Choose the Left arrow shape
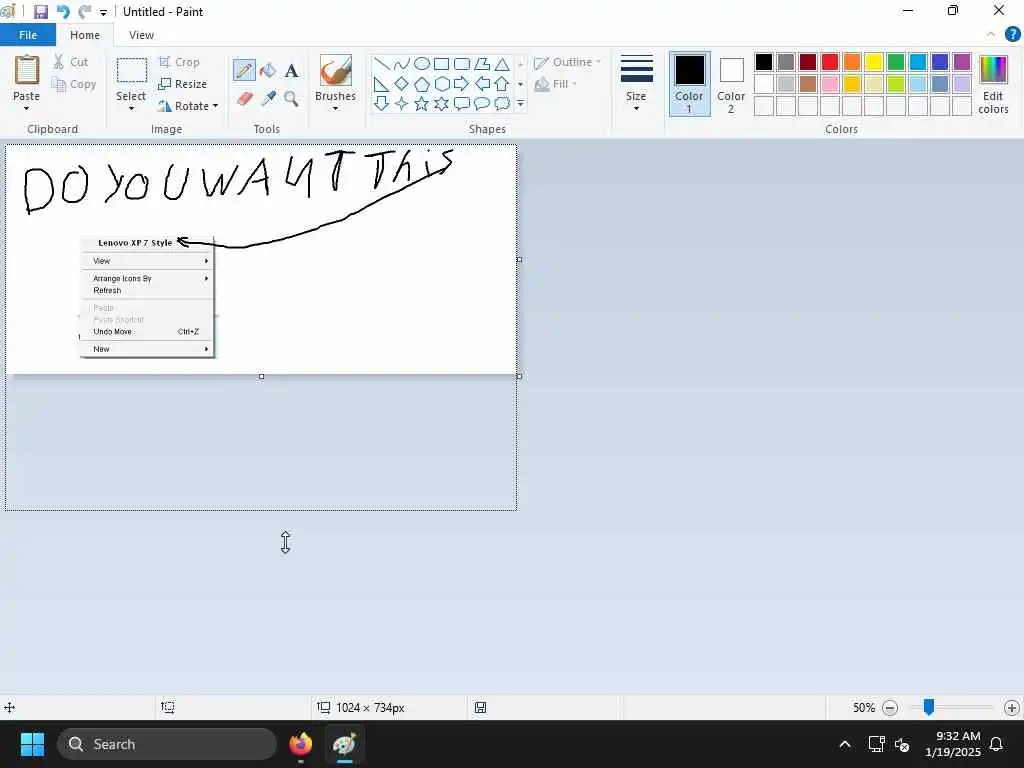The height and width of the screenshot is (768, 1024). (x=482, y=84)
